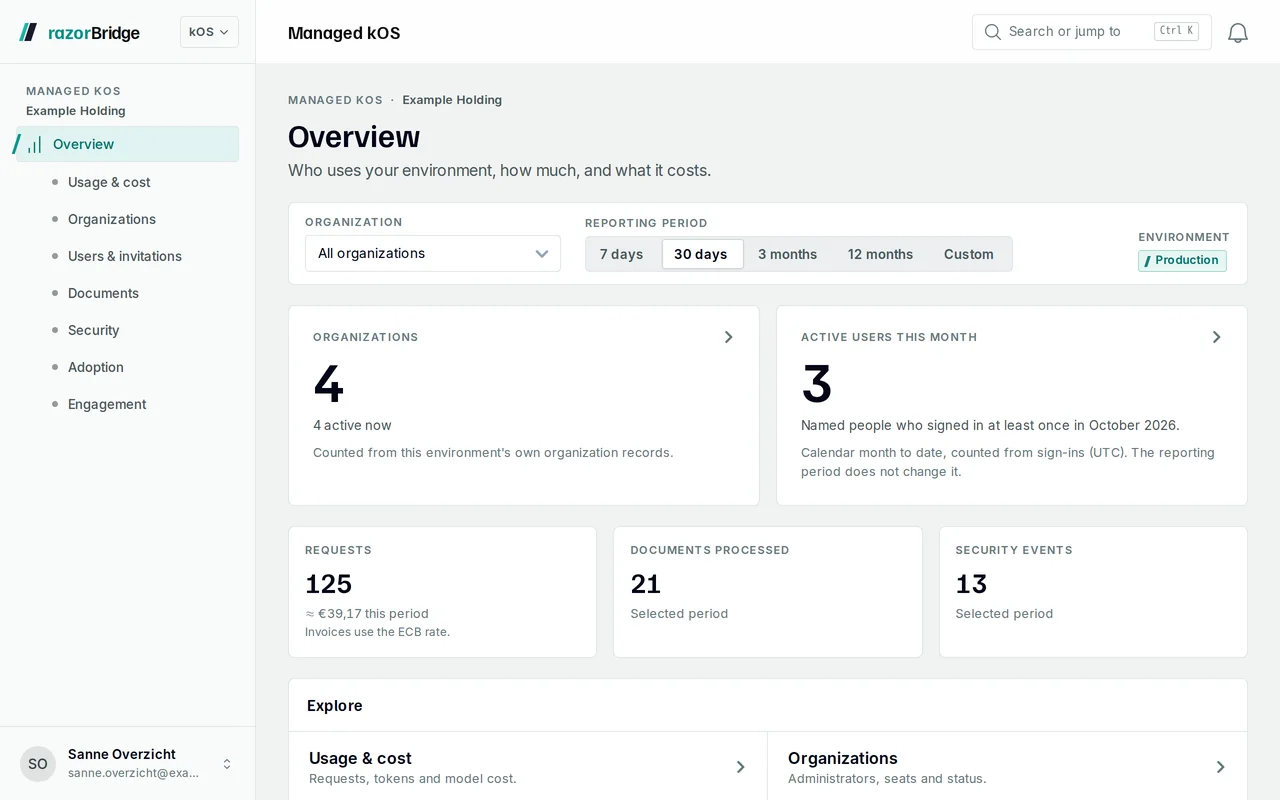
Task: Click arrow on Organizations explore row
Action: (1221, 767)
